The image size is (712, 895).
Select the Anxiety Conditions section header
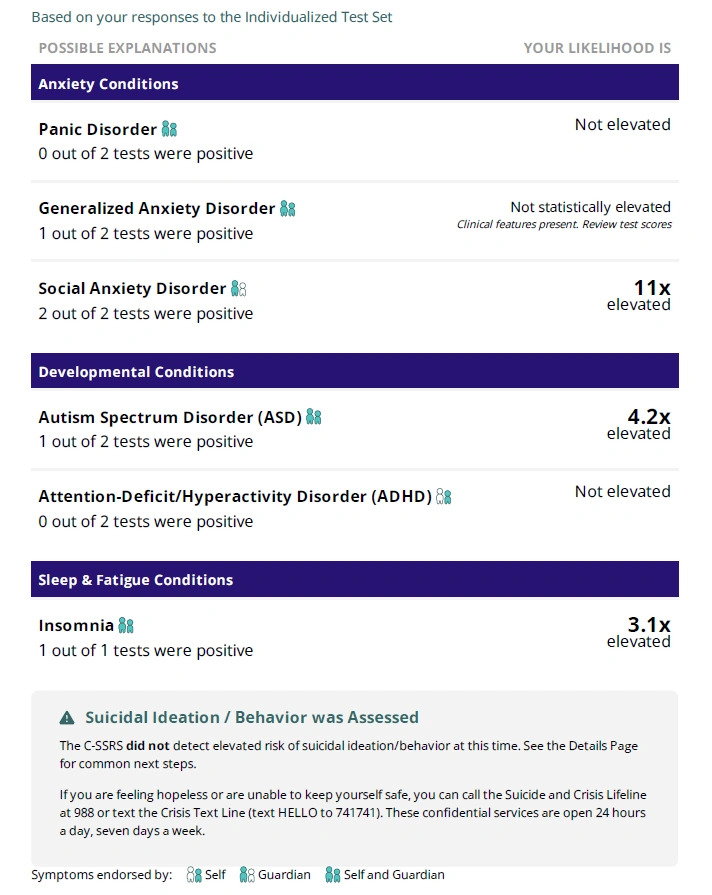355,82
